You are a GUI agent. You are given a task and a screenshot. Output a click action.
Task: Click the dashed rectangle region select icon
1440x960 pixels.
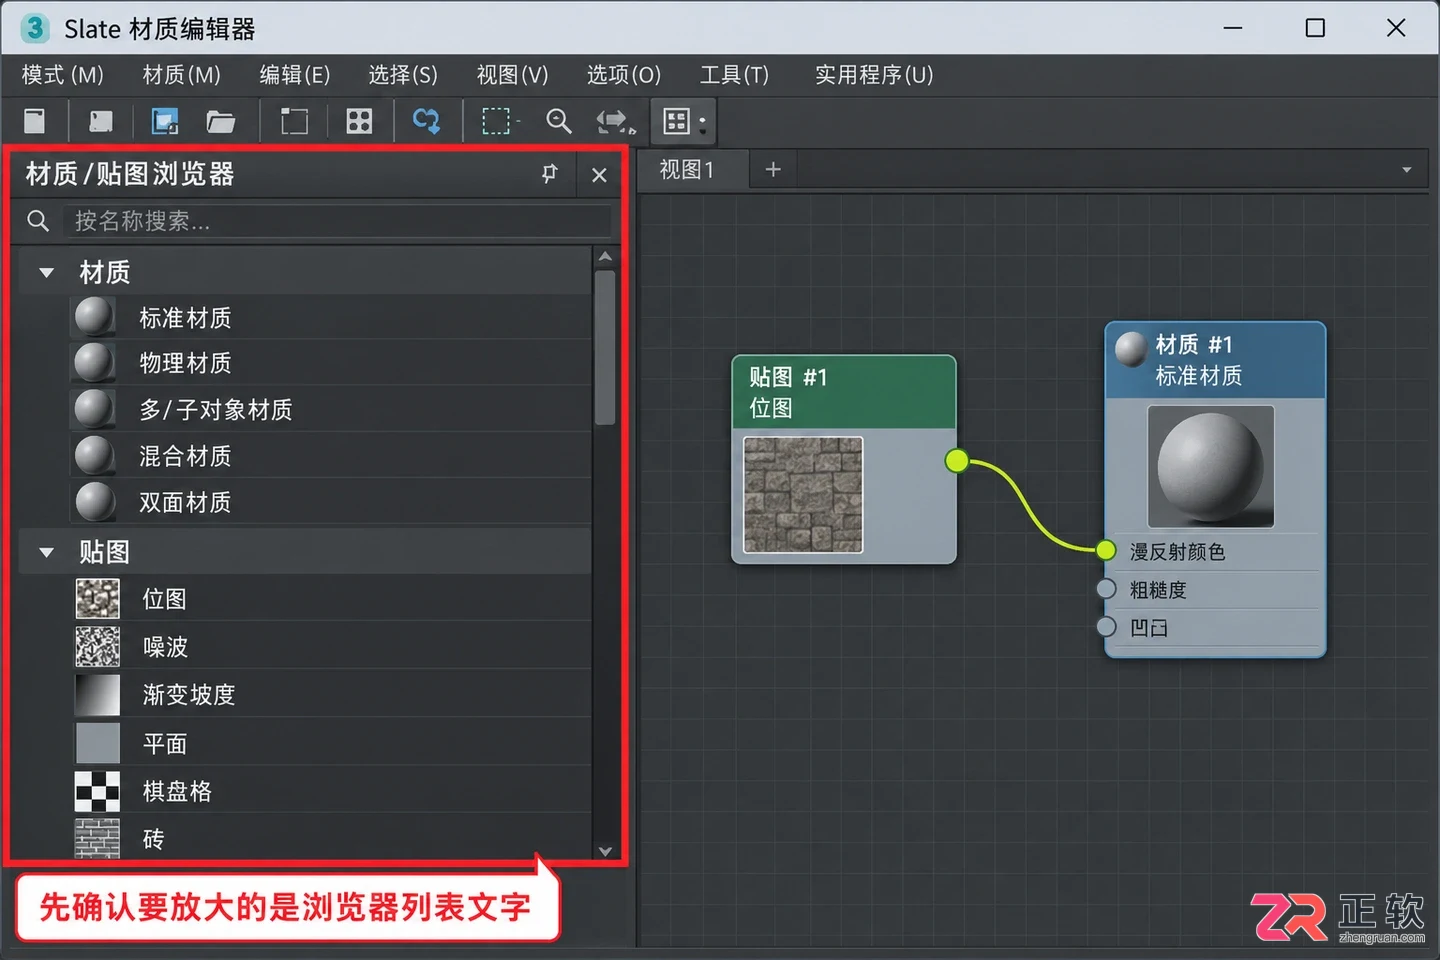[x=497, y=122]
